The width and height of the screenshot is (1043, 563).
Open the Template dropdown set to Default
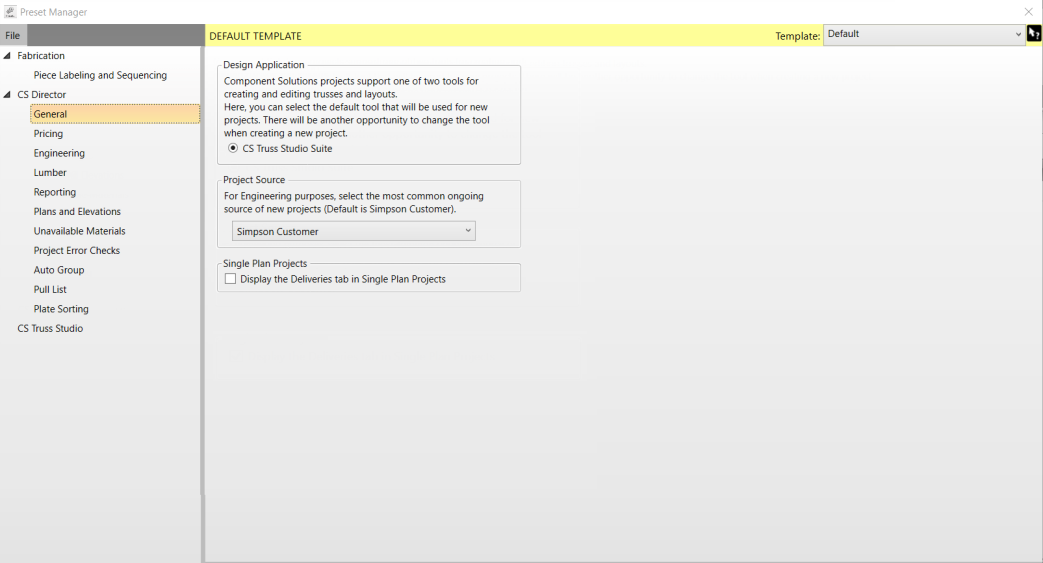924,35
